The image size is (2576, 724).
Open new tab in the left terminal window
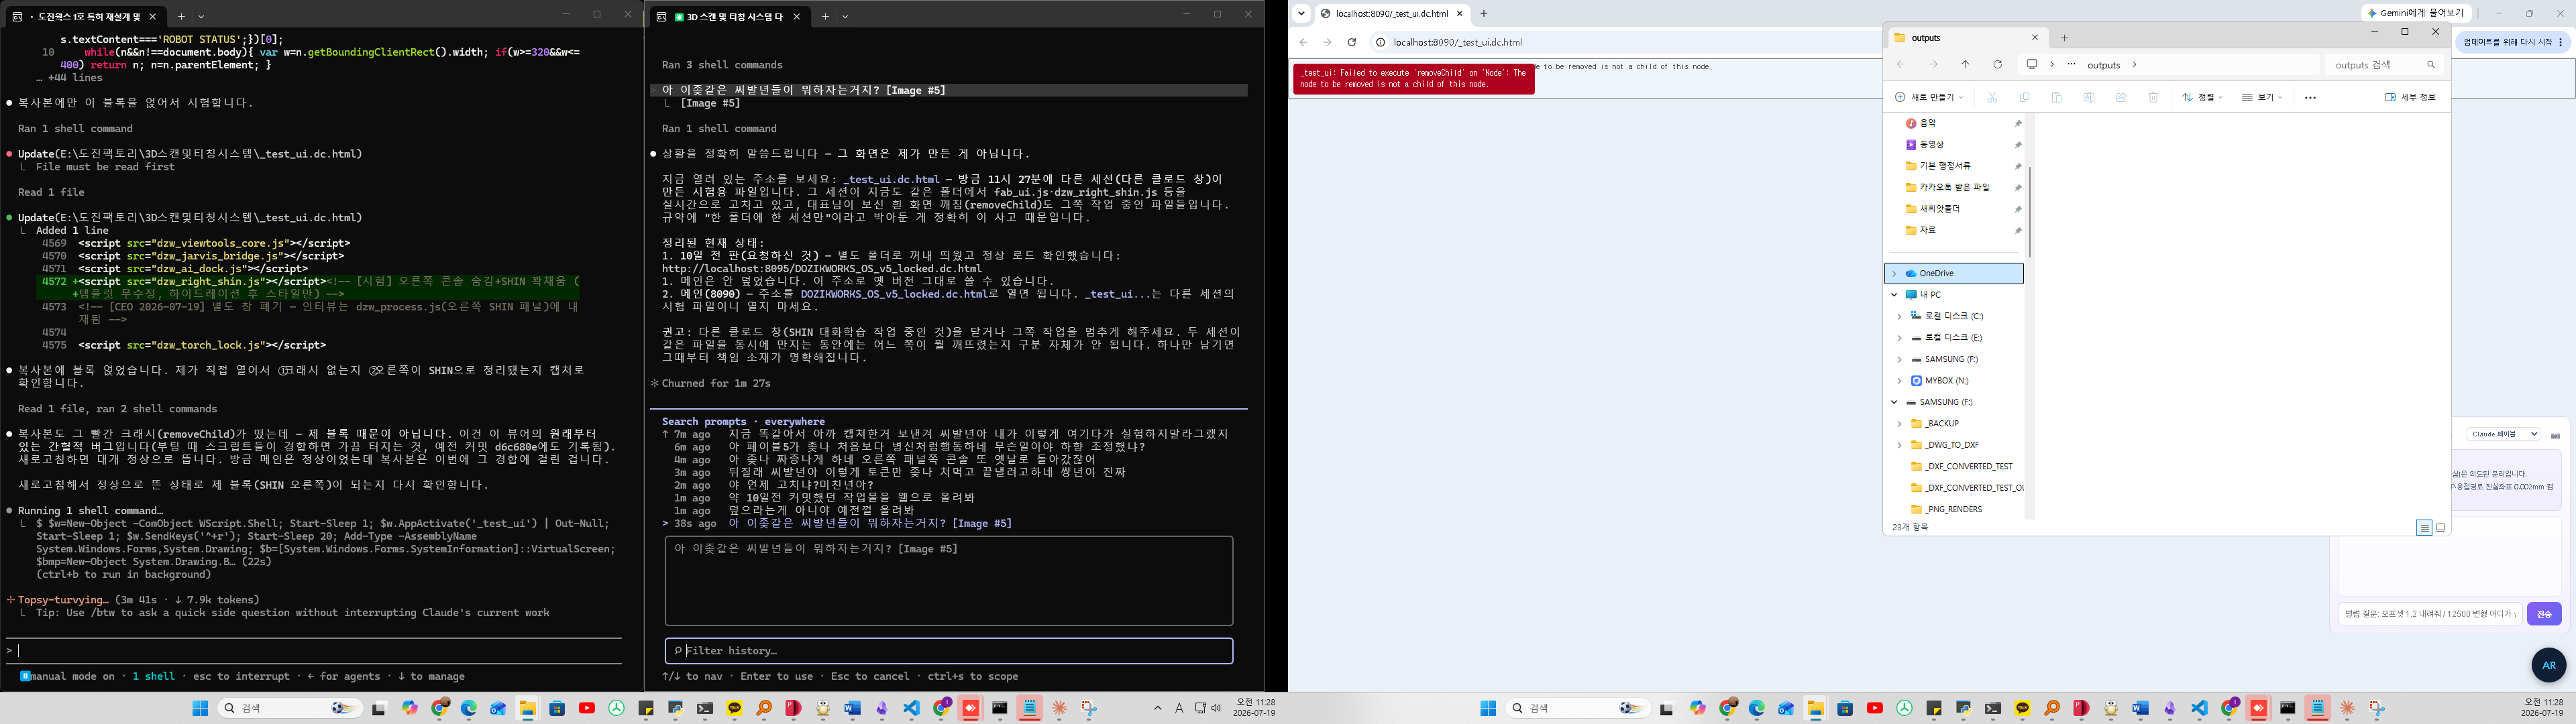(x=181, y=16)
